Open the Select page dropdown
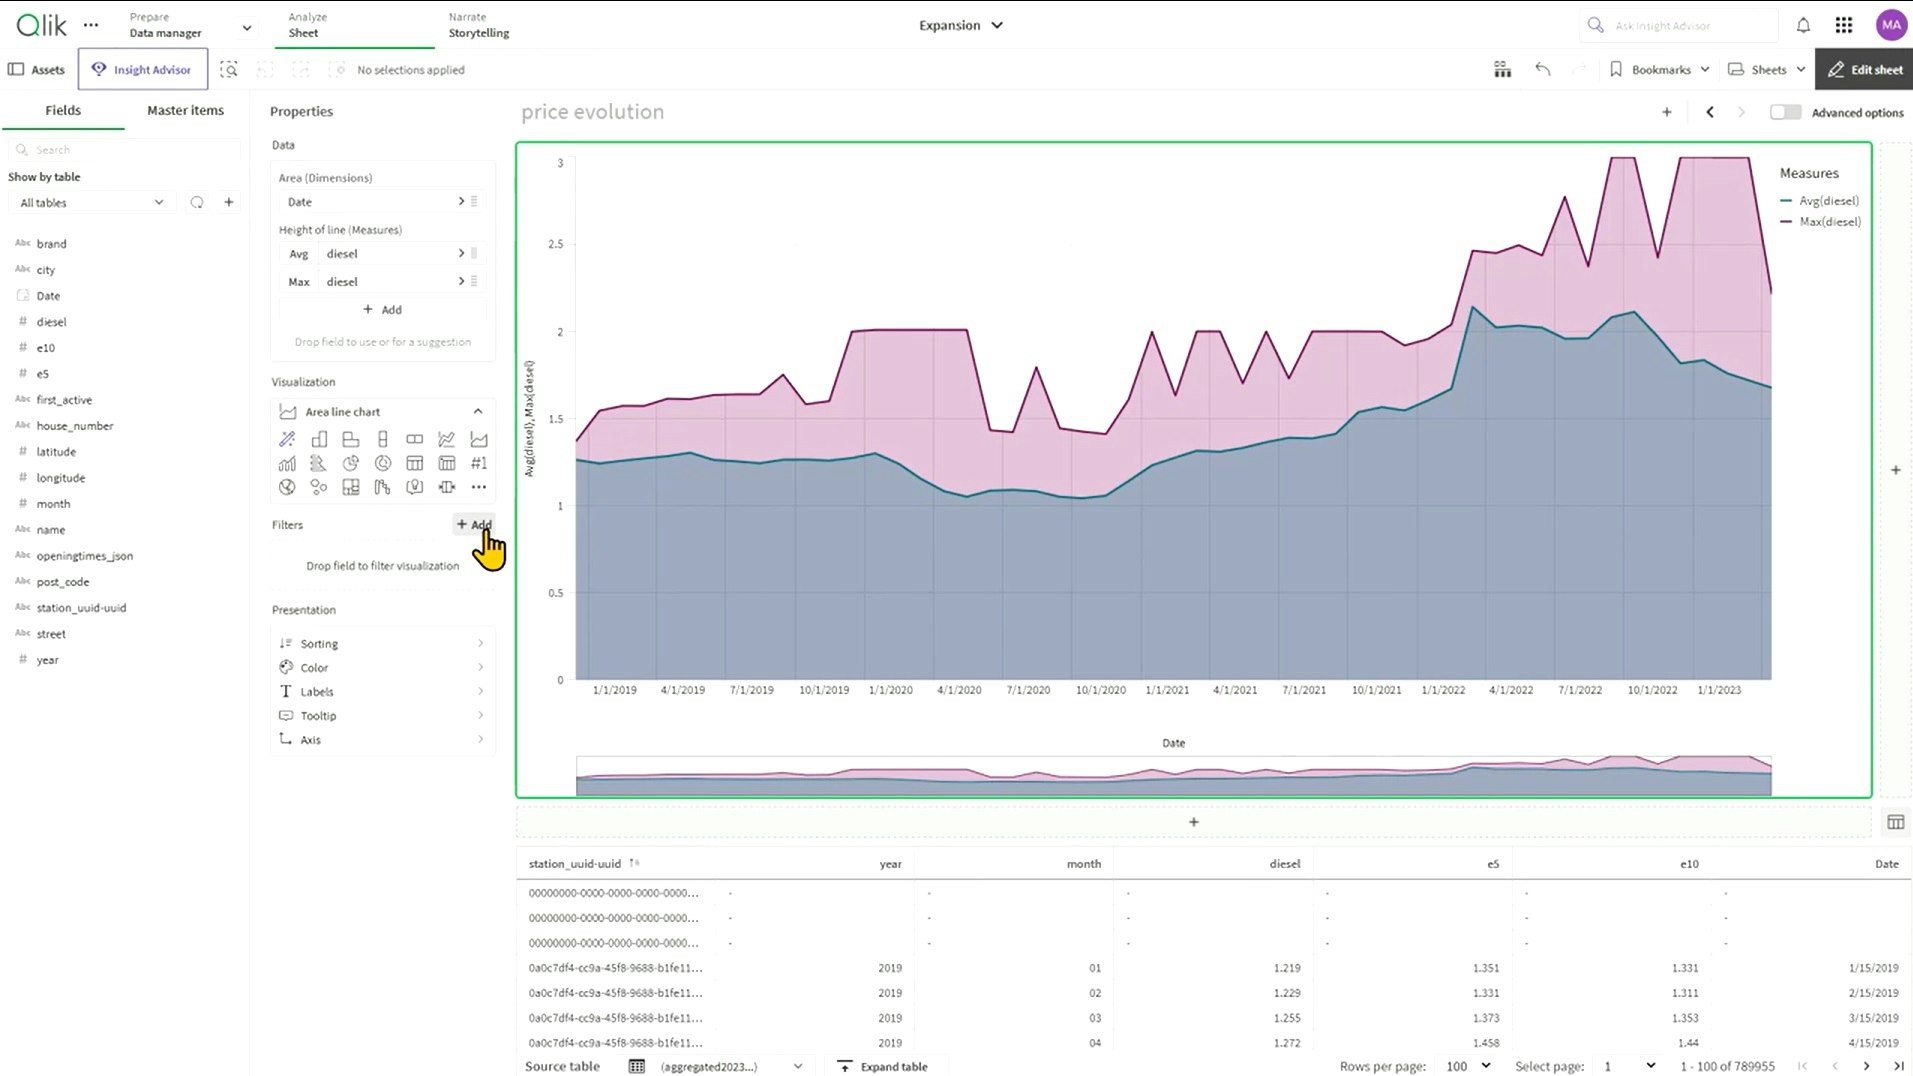The height and width of the screenshot is (1076, 1913). tap(1629, 1066)
